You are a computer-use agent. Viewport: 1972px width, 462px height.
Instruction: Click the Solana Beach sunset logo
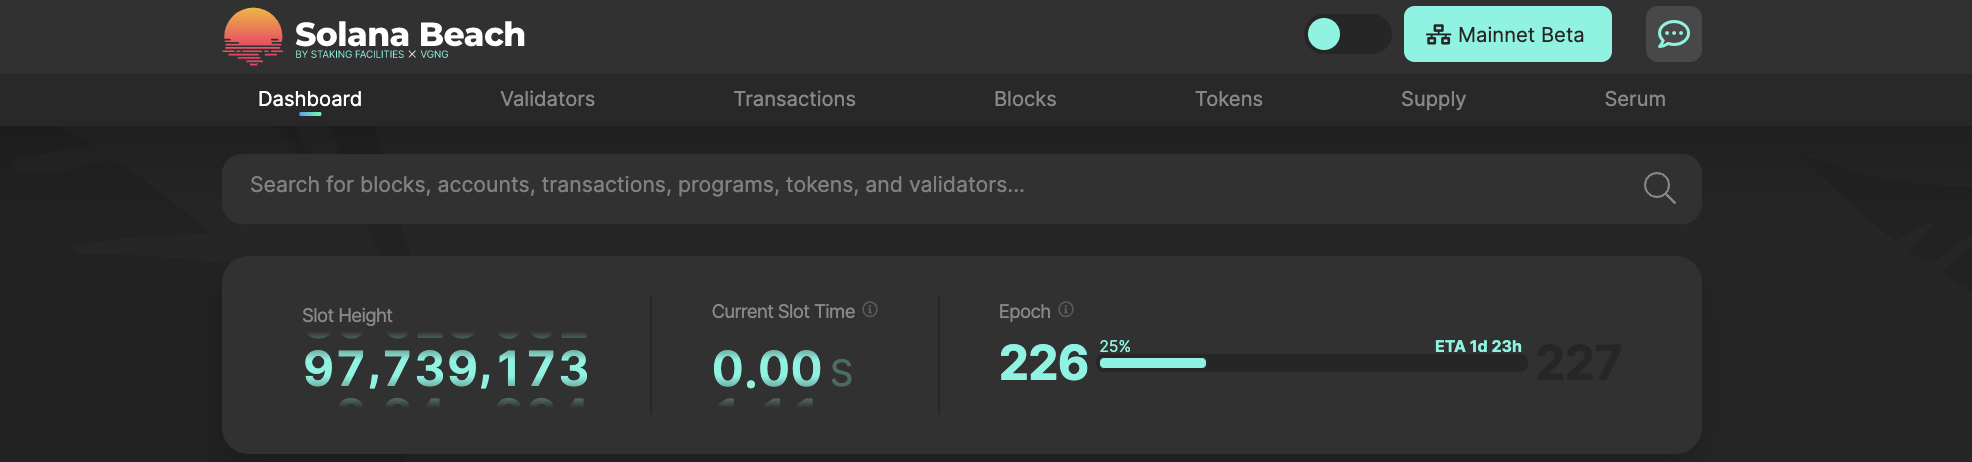pos(253,36)
